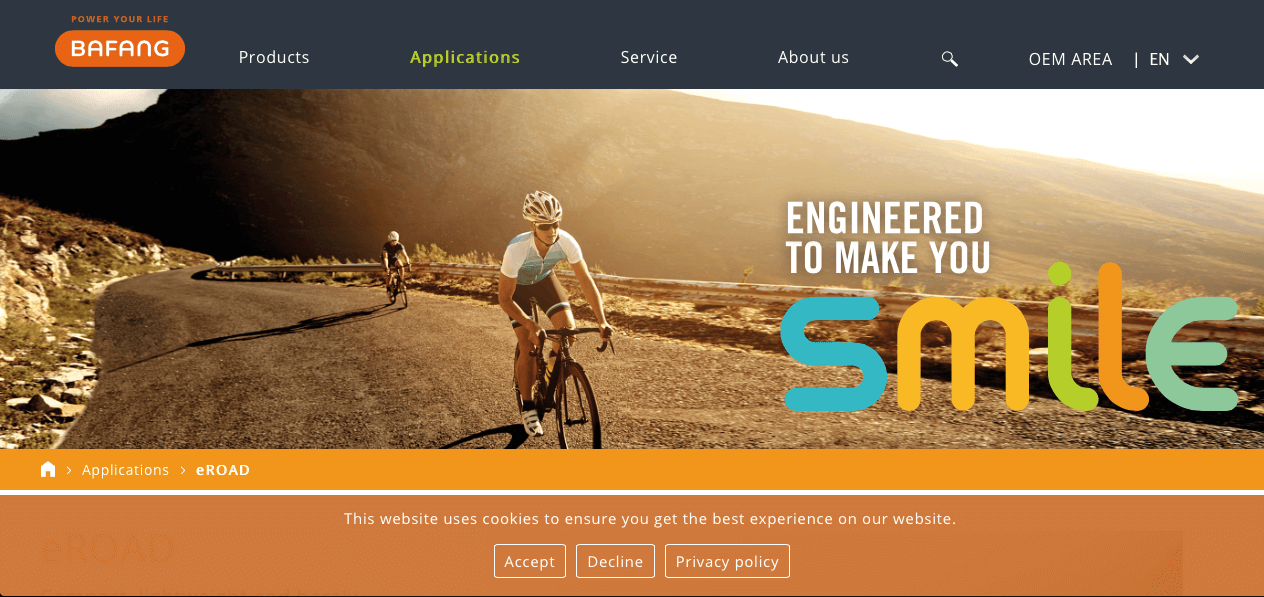Click the Power Your Life tagline
This screenshot has width=1264, height=597.
(120, 19)
